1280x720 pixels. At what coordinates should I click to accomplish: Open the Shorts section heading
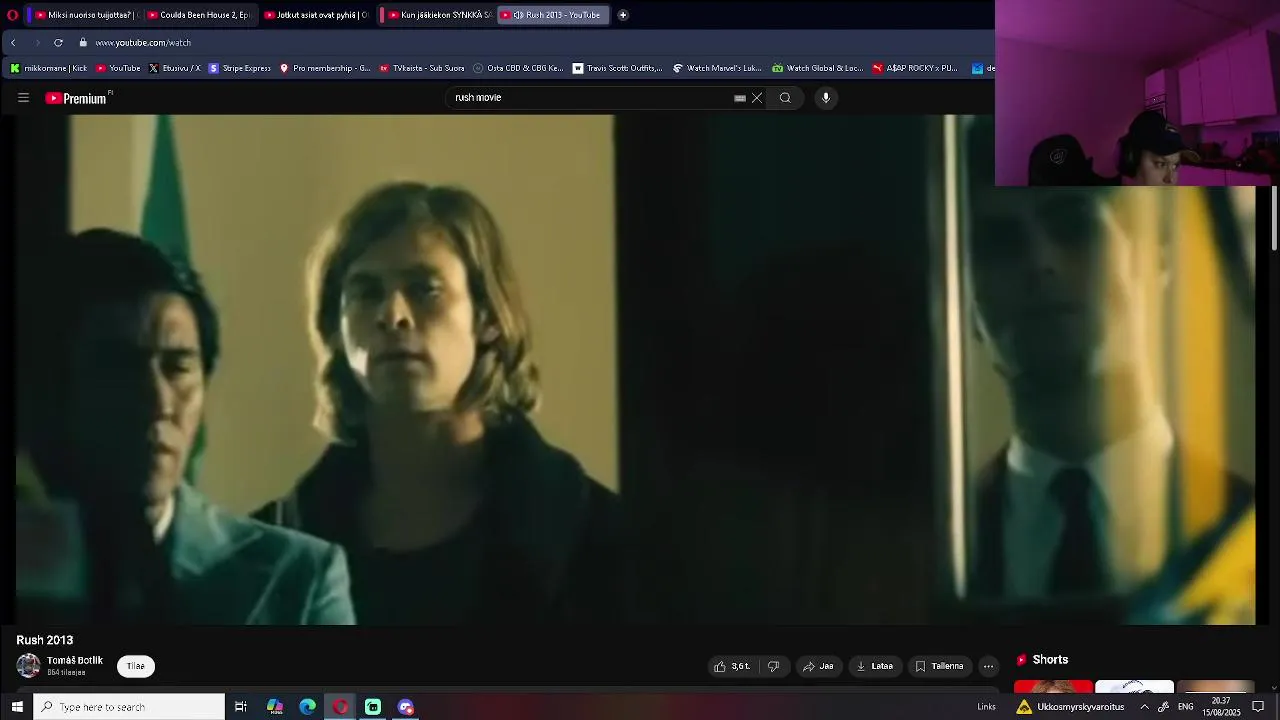pyautogui.click(x=1043, y=660)
